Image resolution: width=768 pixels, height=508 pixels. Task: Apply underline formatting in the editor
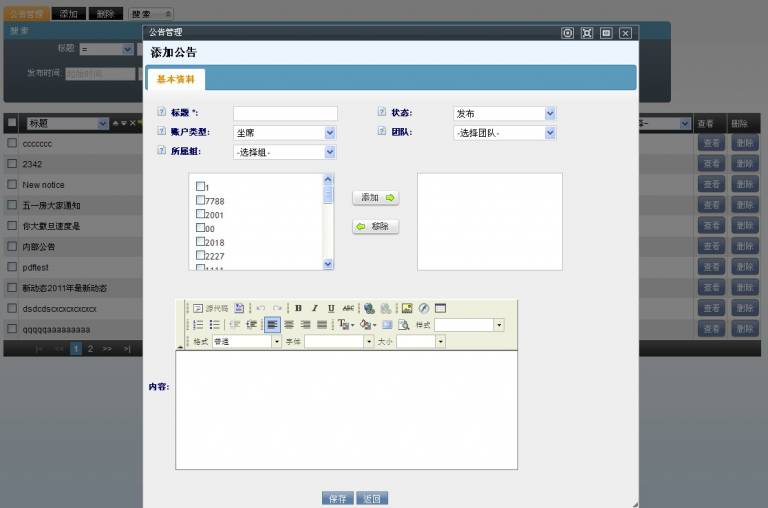coord(331,308)
